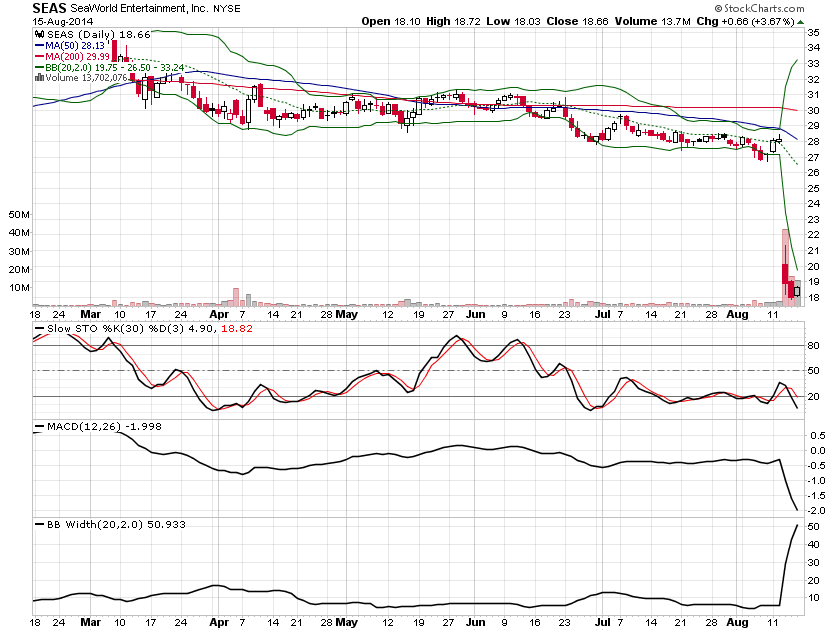Click the latest white candlestick near 18
The height and width of the screenshot is (633, 840).
(x=797, y=291)
